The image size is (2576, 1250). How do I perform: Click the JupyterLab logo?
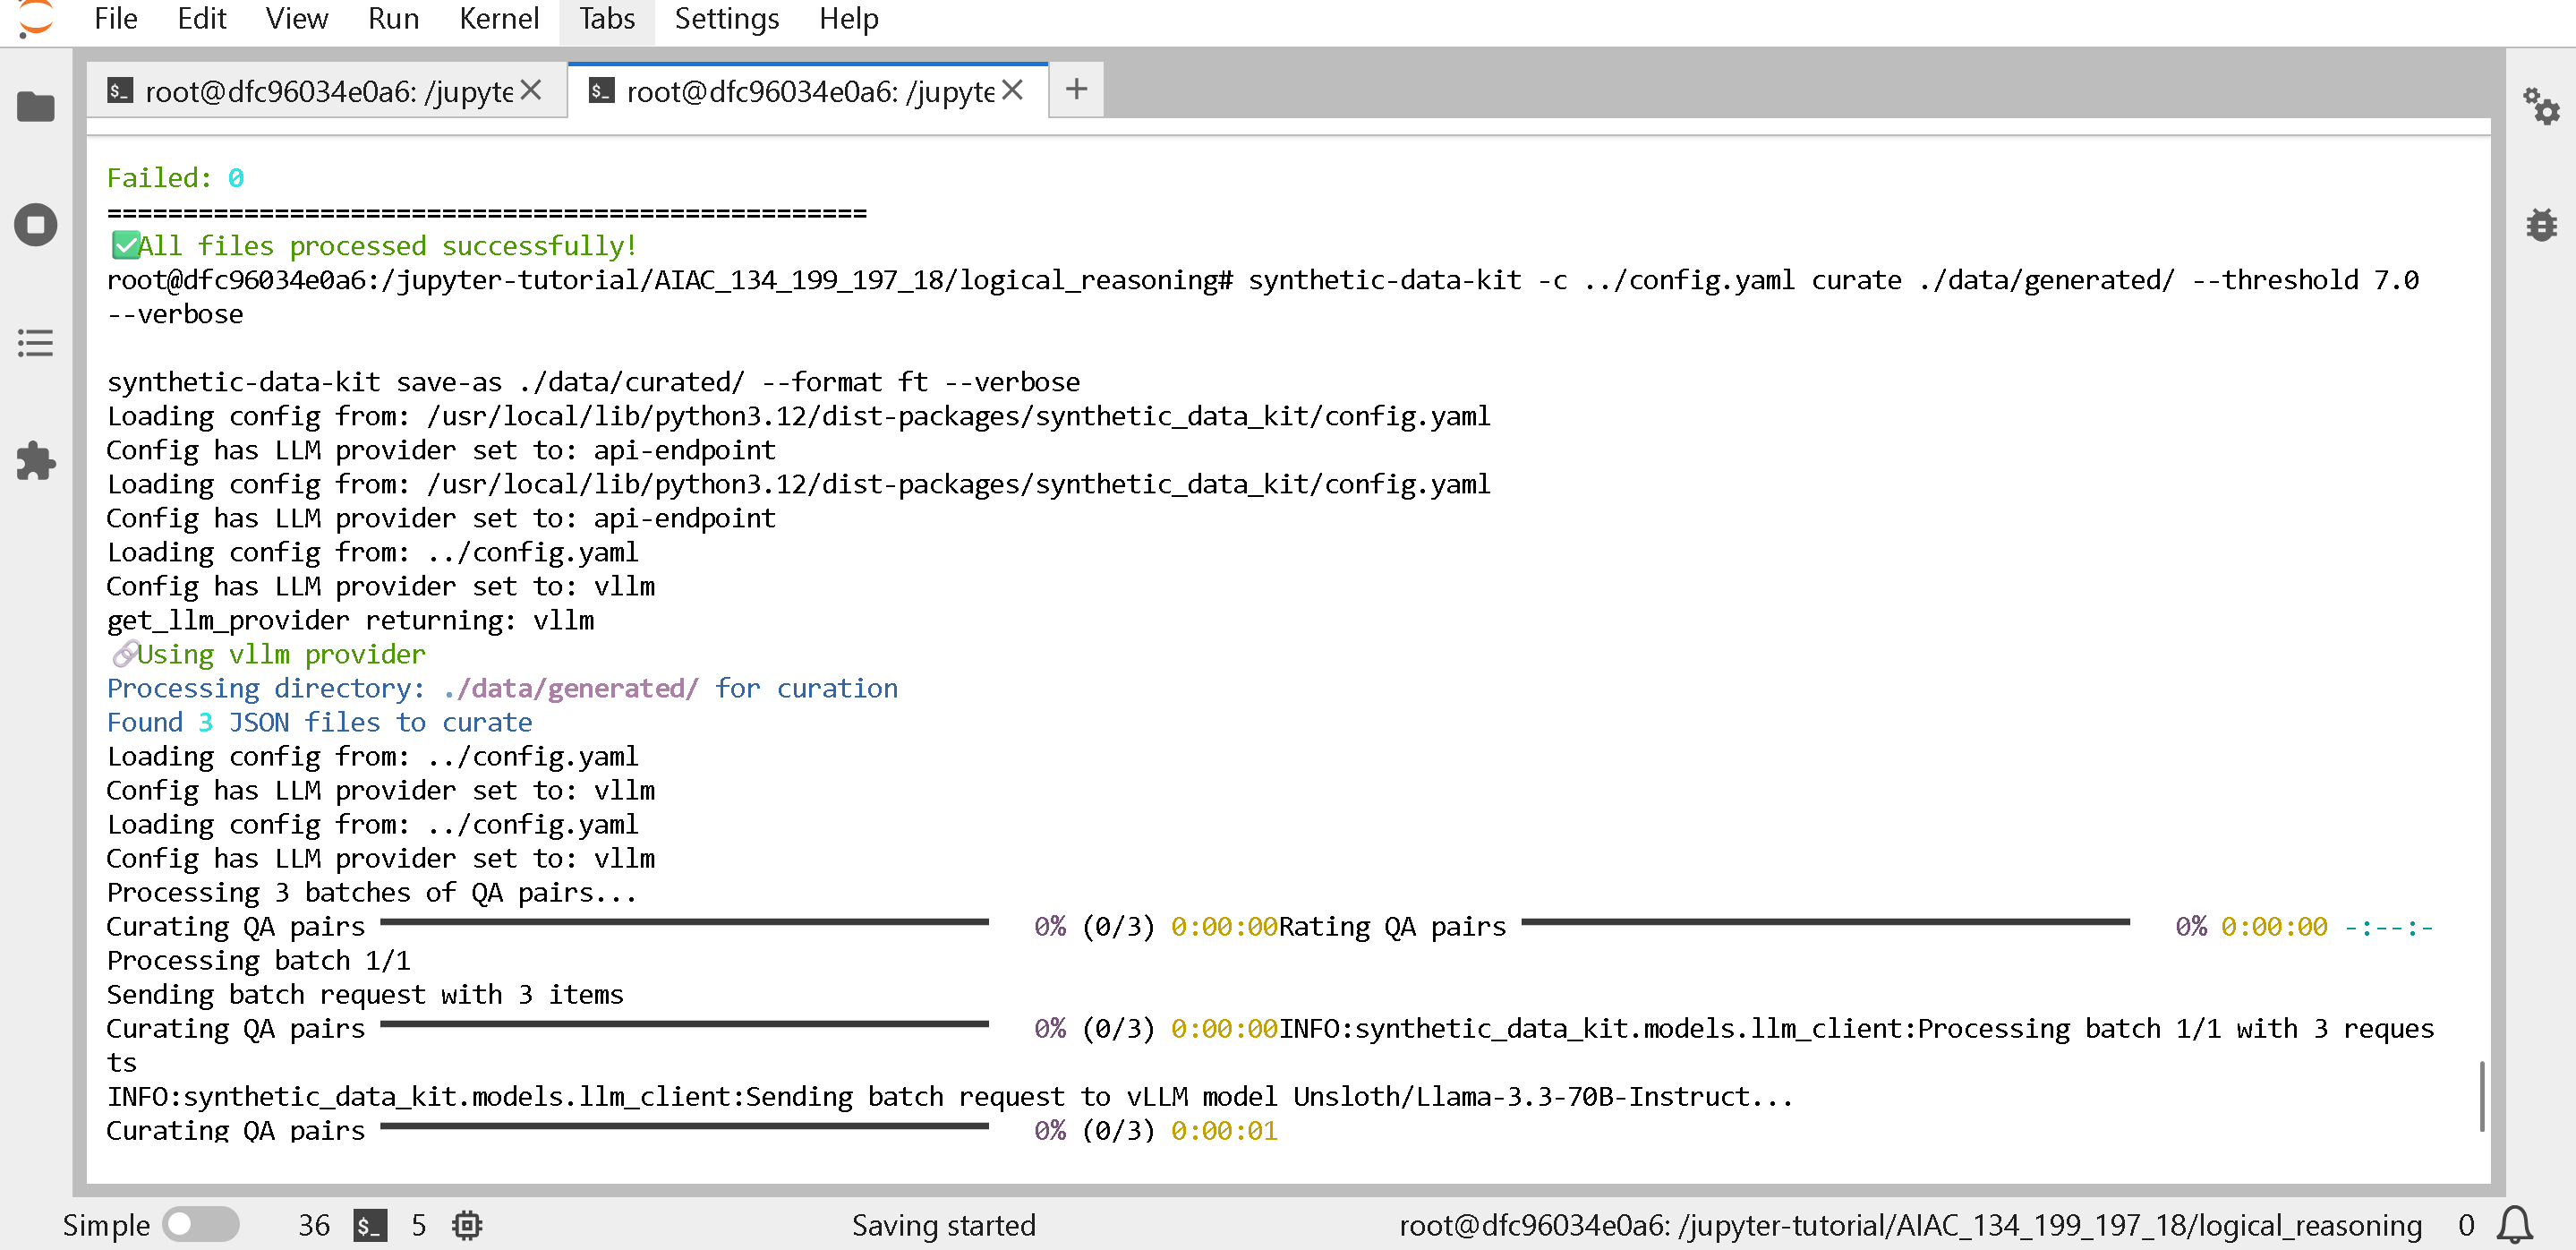click(36, 19)
